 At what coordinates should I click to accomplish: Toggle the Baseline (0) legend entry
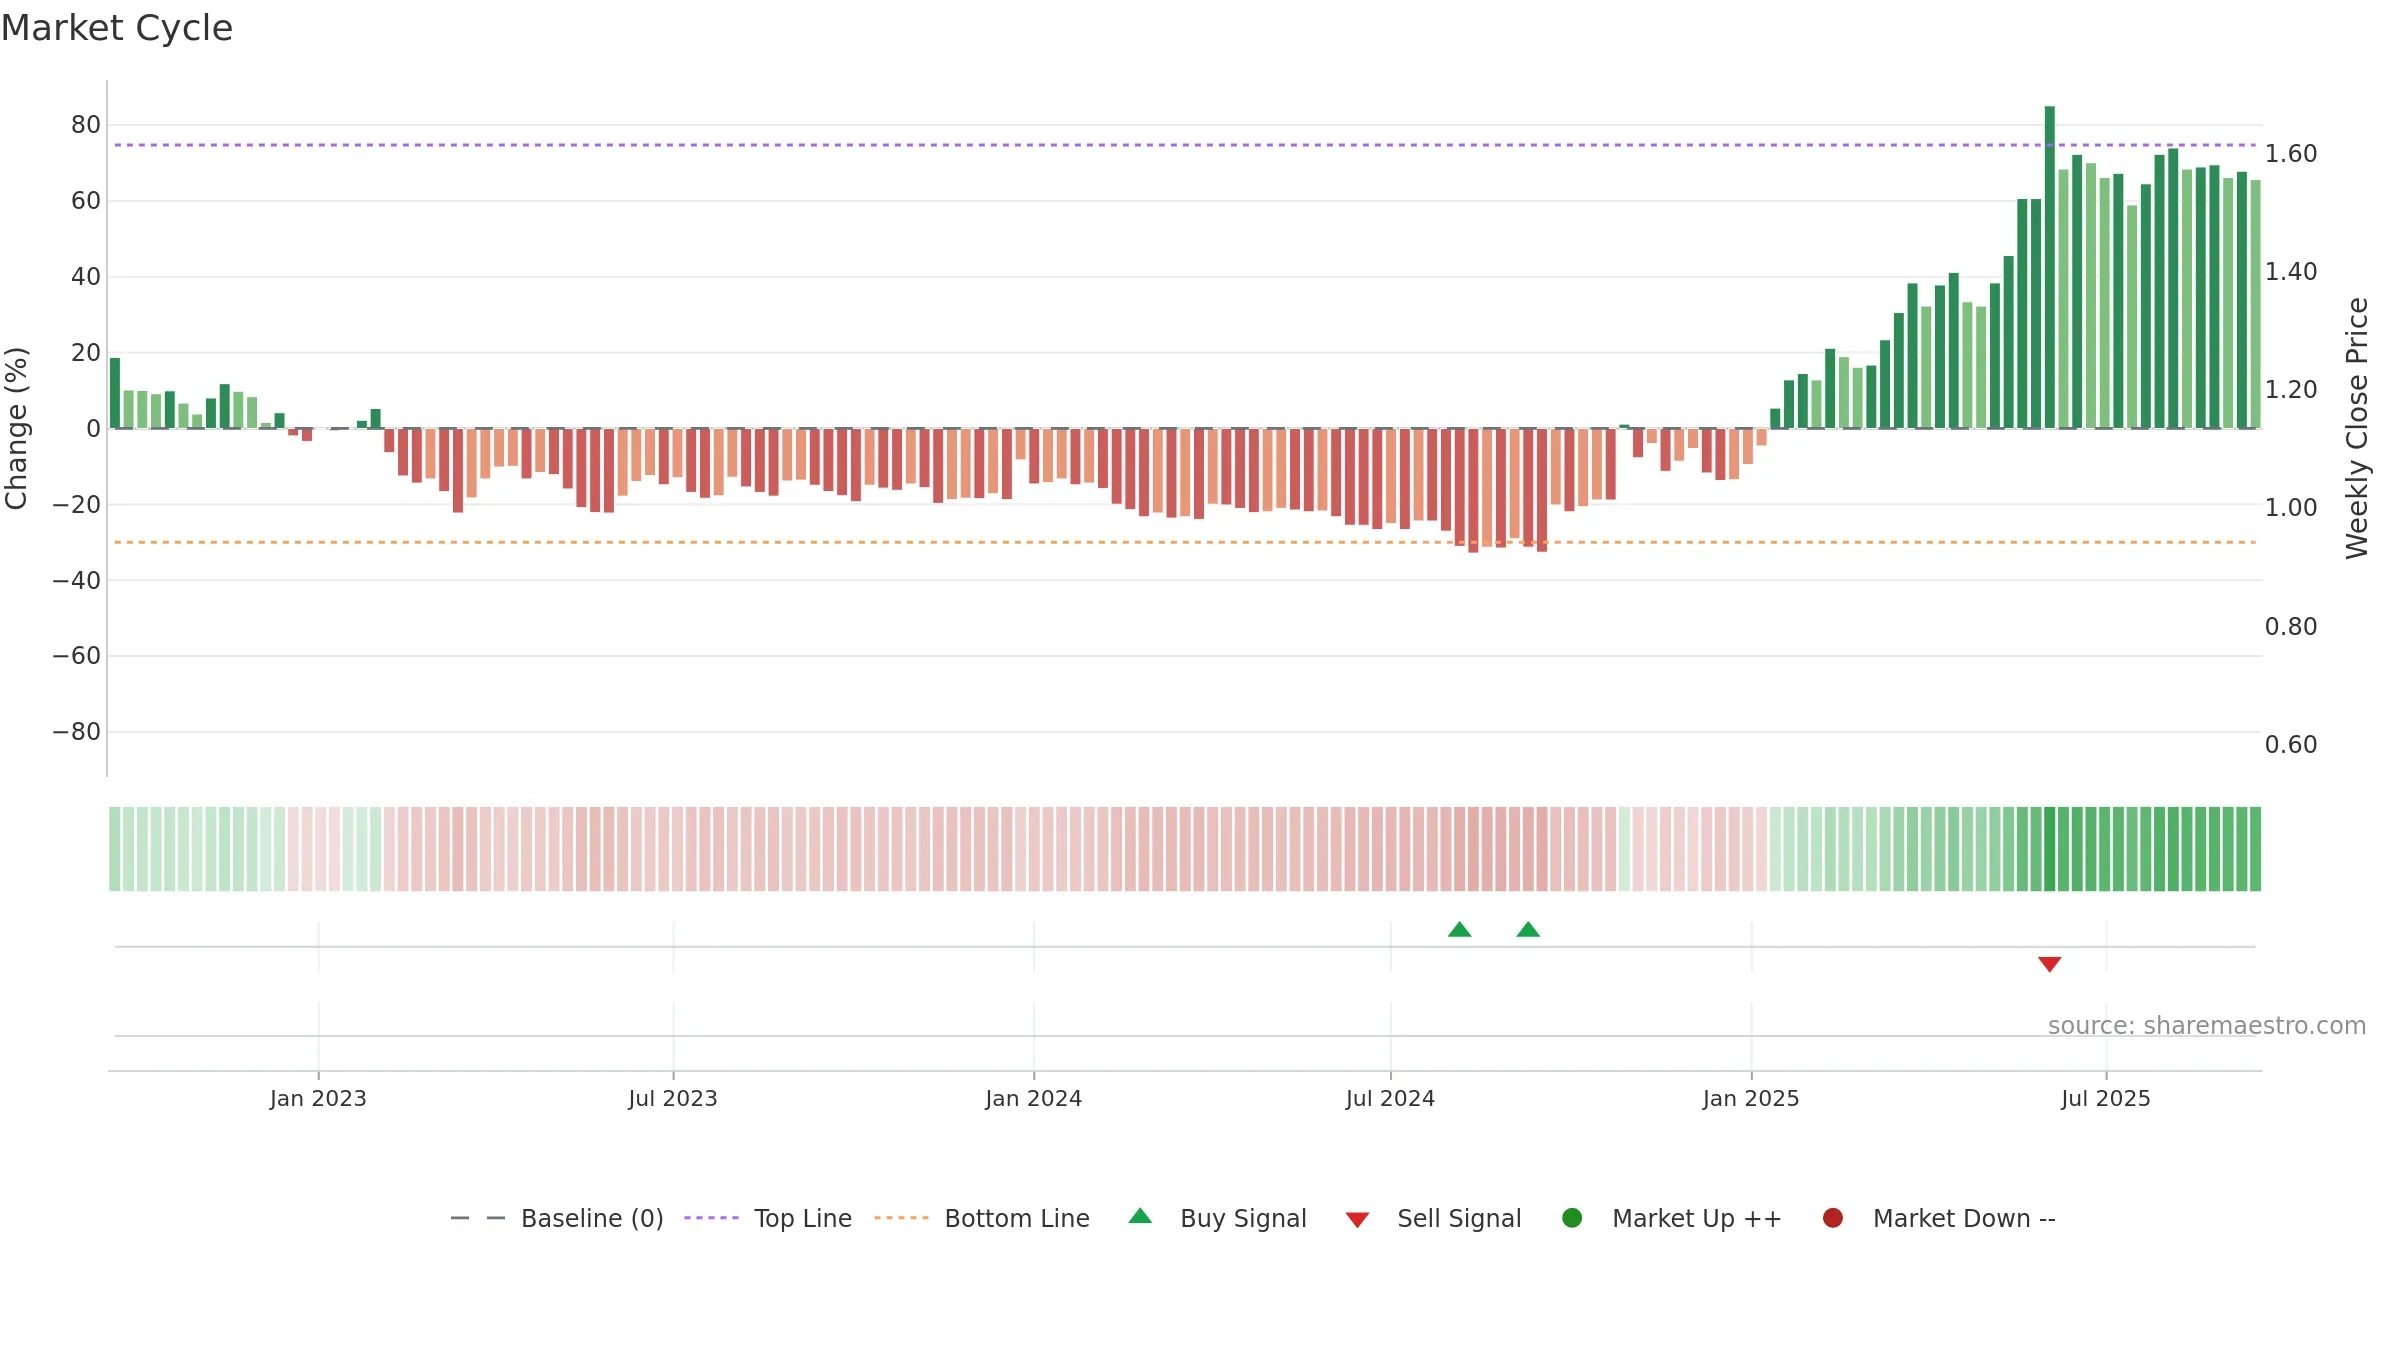[x=557, y=1218]
